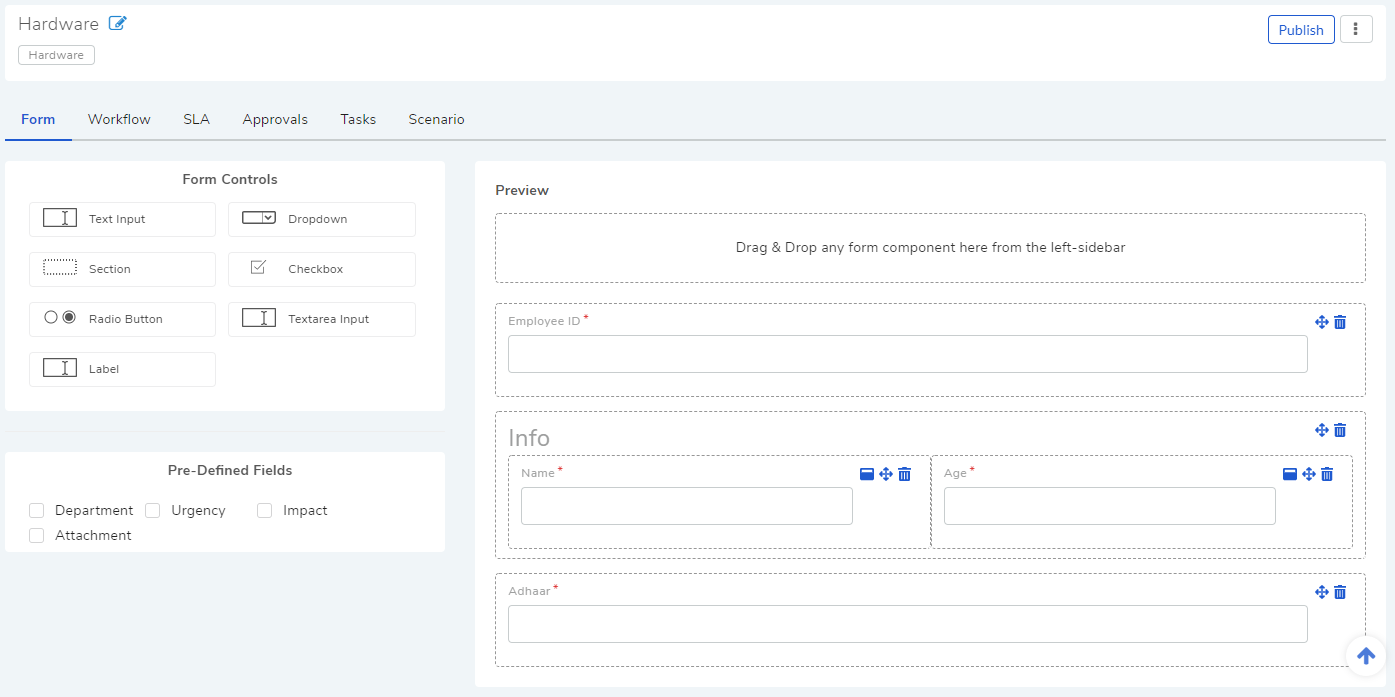Check the Urgency predefined field
The height and width of the screenshot is (697, 1395).
153,510
